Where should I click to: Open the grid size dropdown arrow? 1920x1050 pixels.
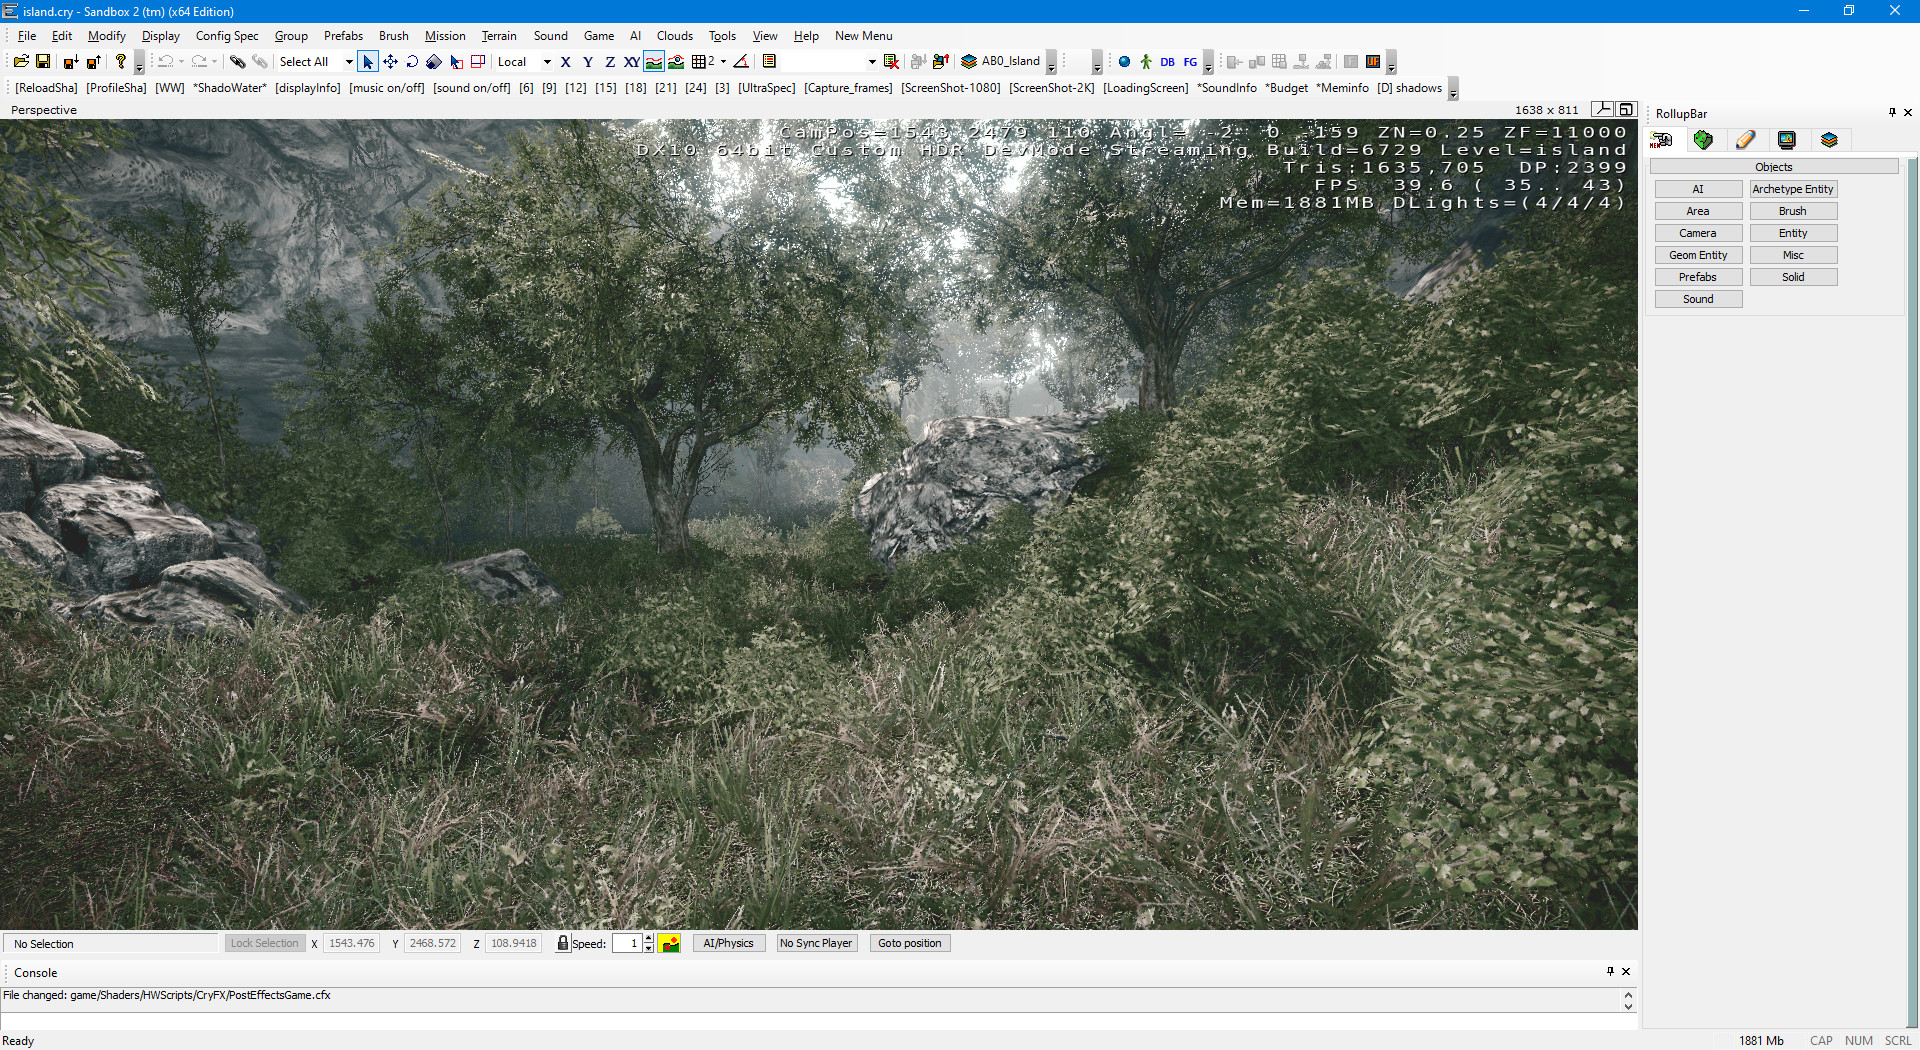pos(723,62)
